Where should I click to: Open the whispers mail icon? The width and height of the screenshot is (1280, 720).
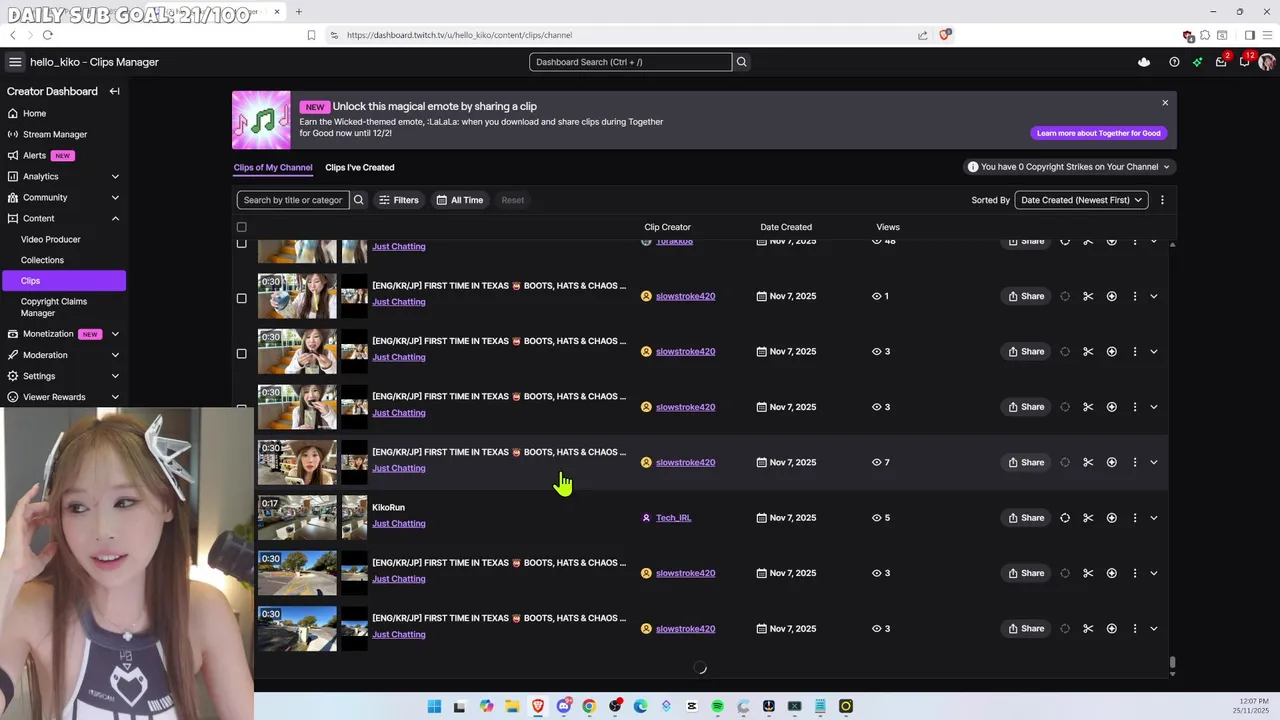coord(1221,62)
